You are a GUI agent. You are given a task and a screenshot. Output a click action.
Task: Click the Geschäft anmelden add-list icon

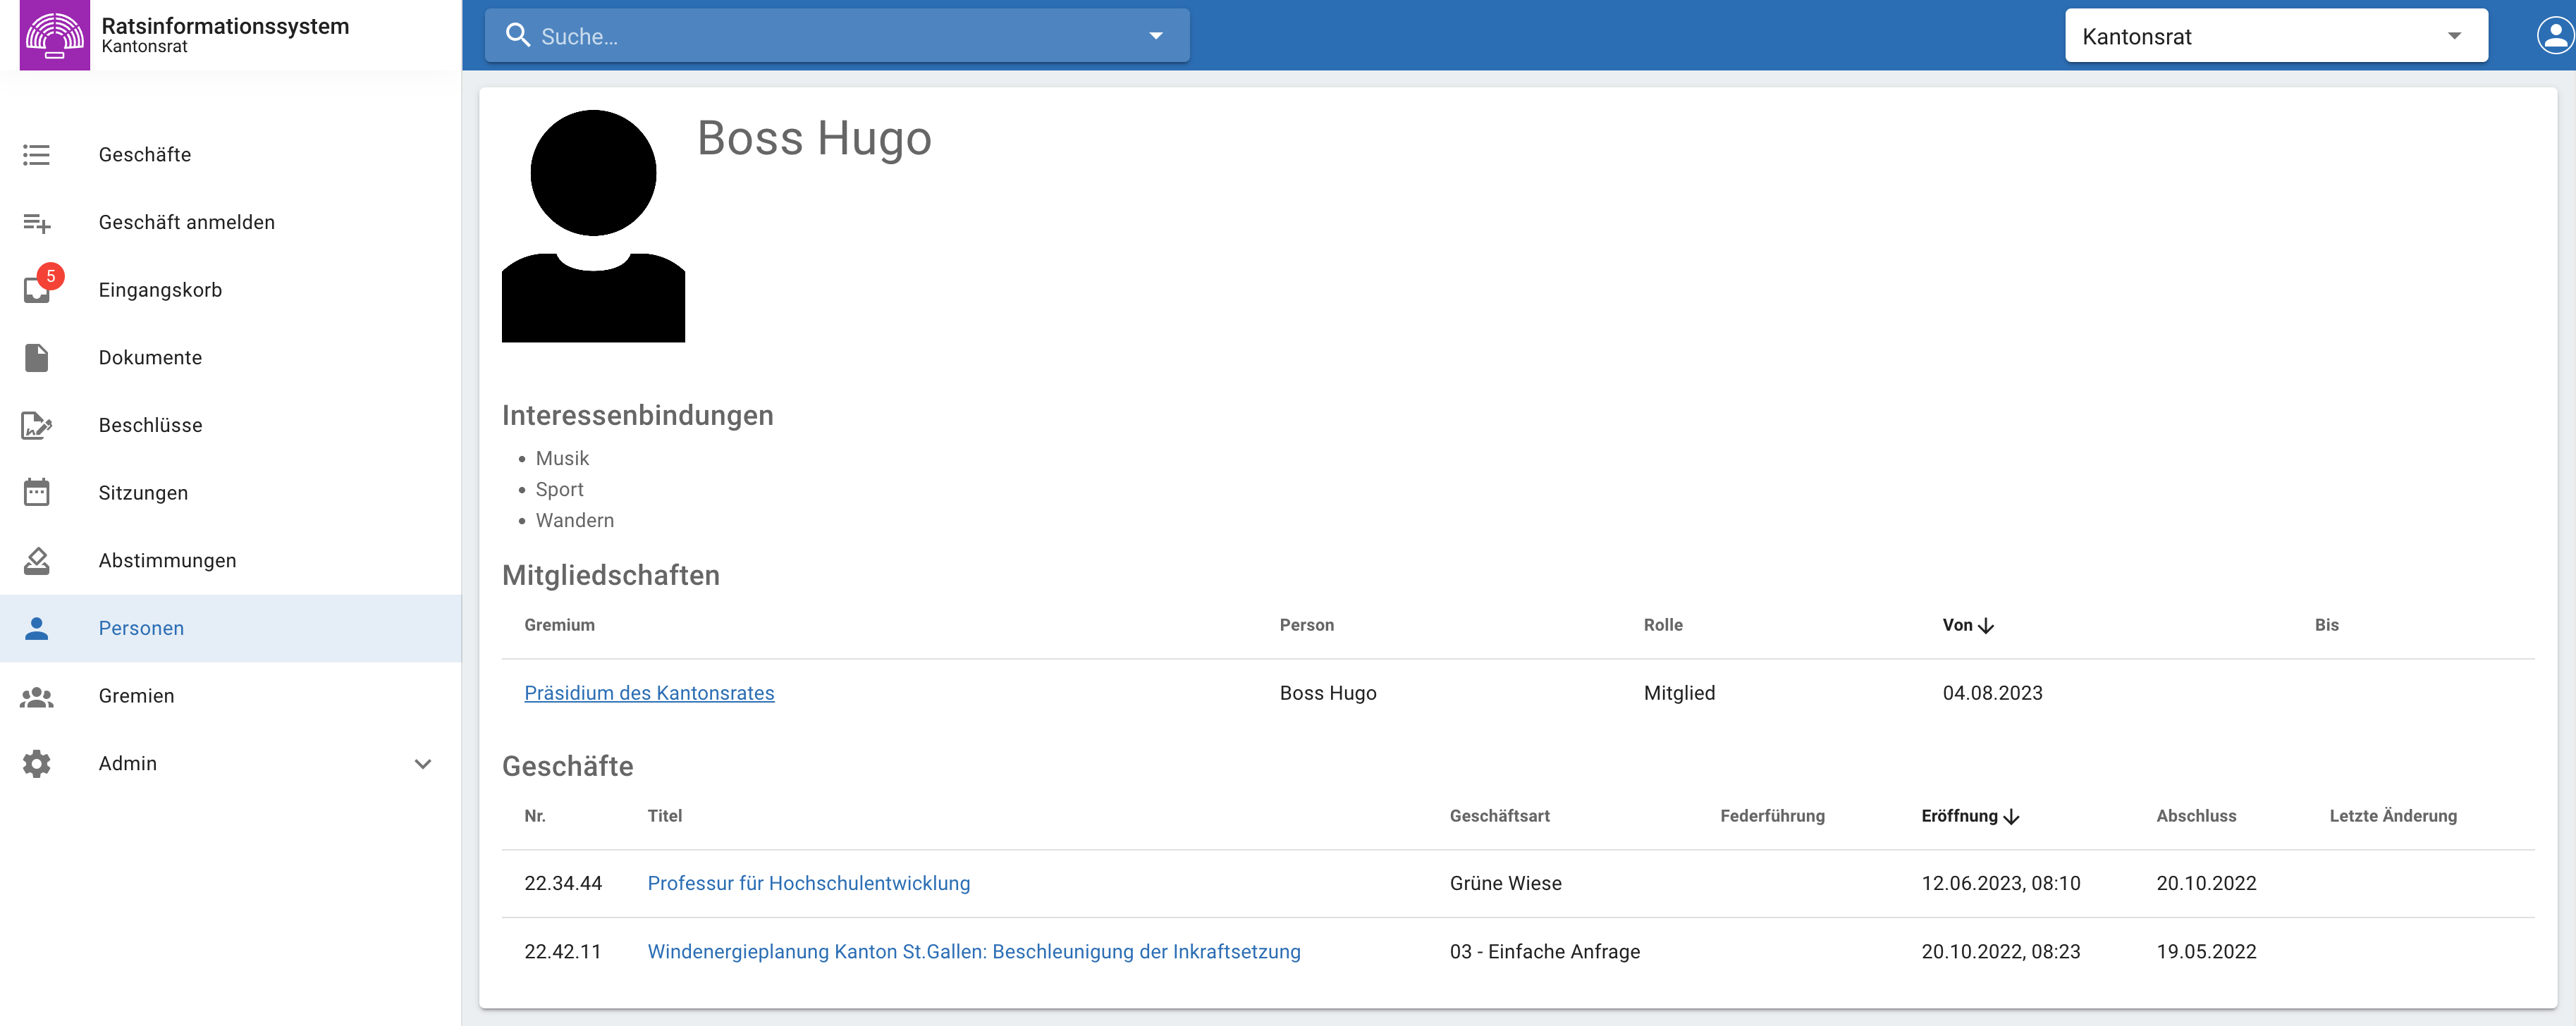pyautogui.click(x=37, y=223)
